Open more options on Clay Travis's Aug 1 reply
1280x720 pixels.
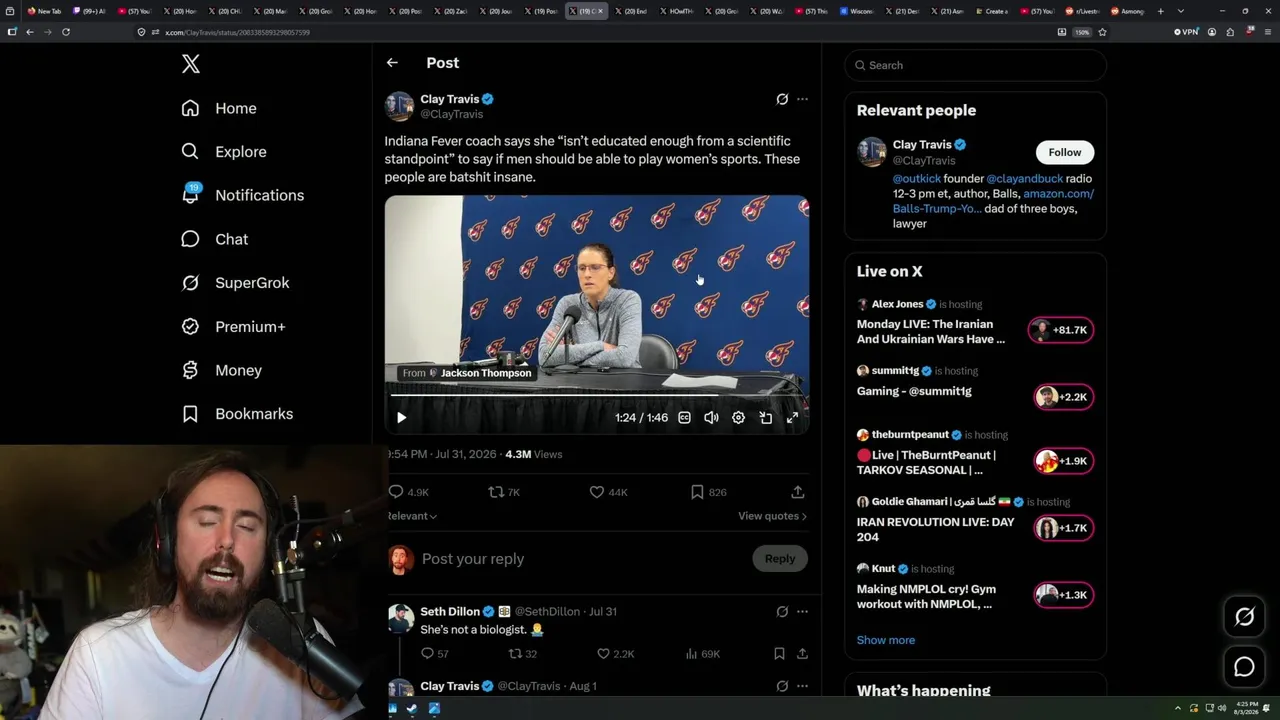click(802, 686)
